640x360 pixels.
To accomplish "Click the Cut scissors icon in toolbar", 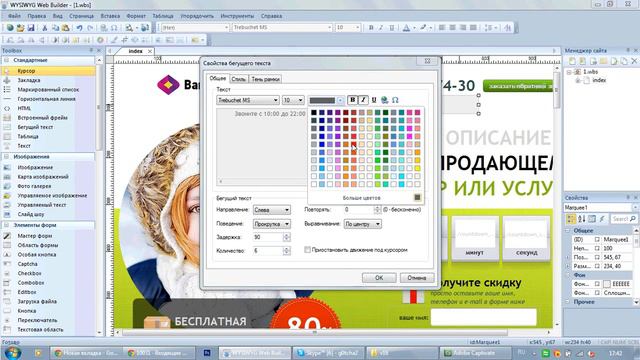I will tap(45, 28).
